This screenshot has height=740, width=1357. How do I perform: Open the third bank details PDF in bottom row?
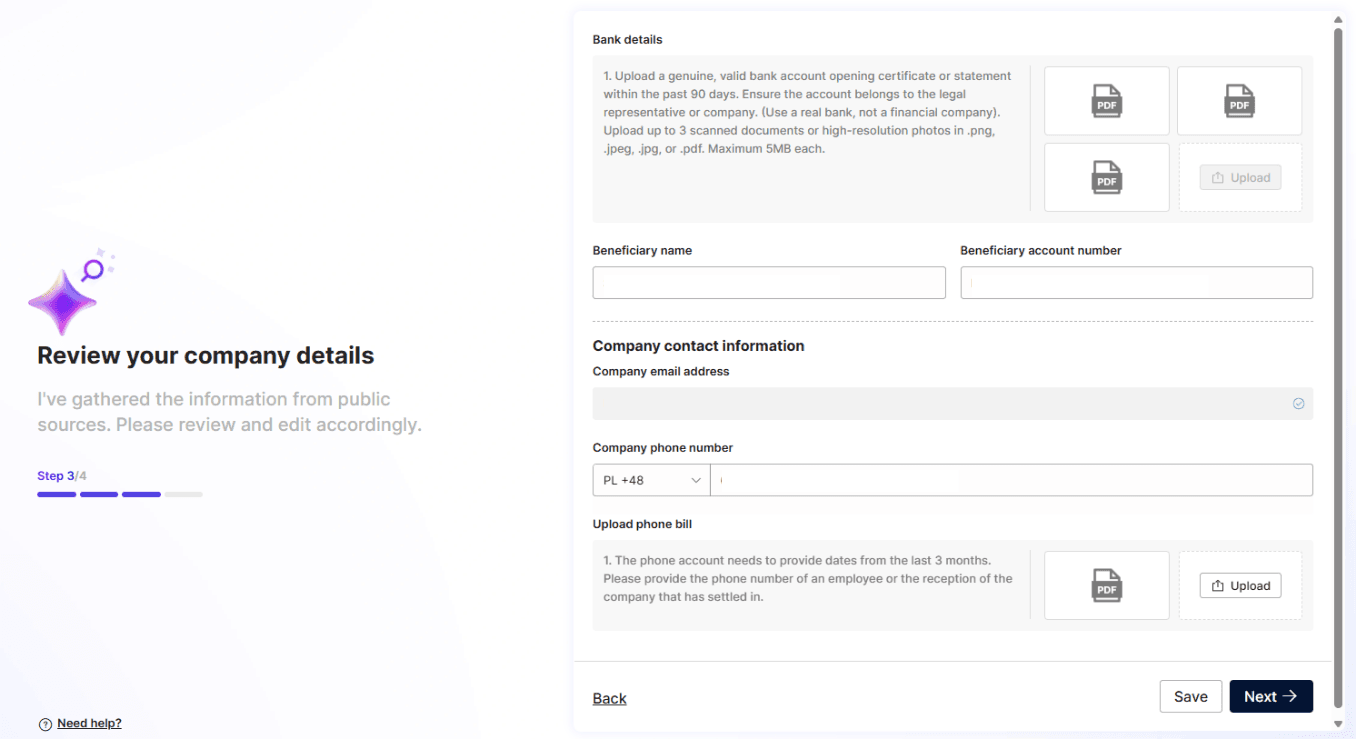(1106, 177)
